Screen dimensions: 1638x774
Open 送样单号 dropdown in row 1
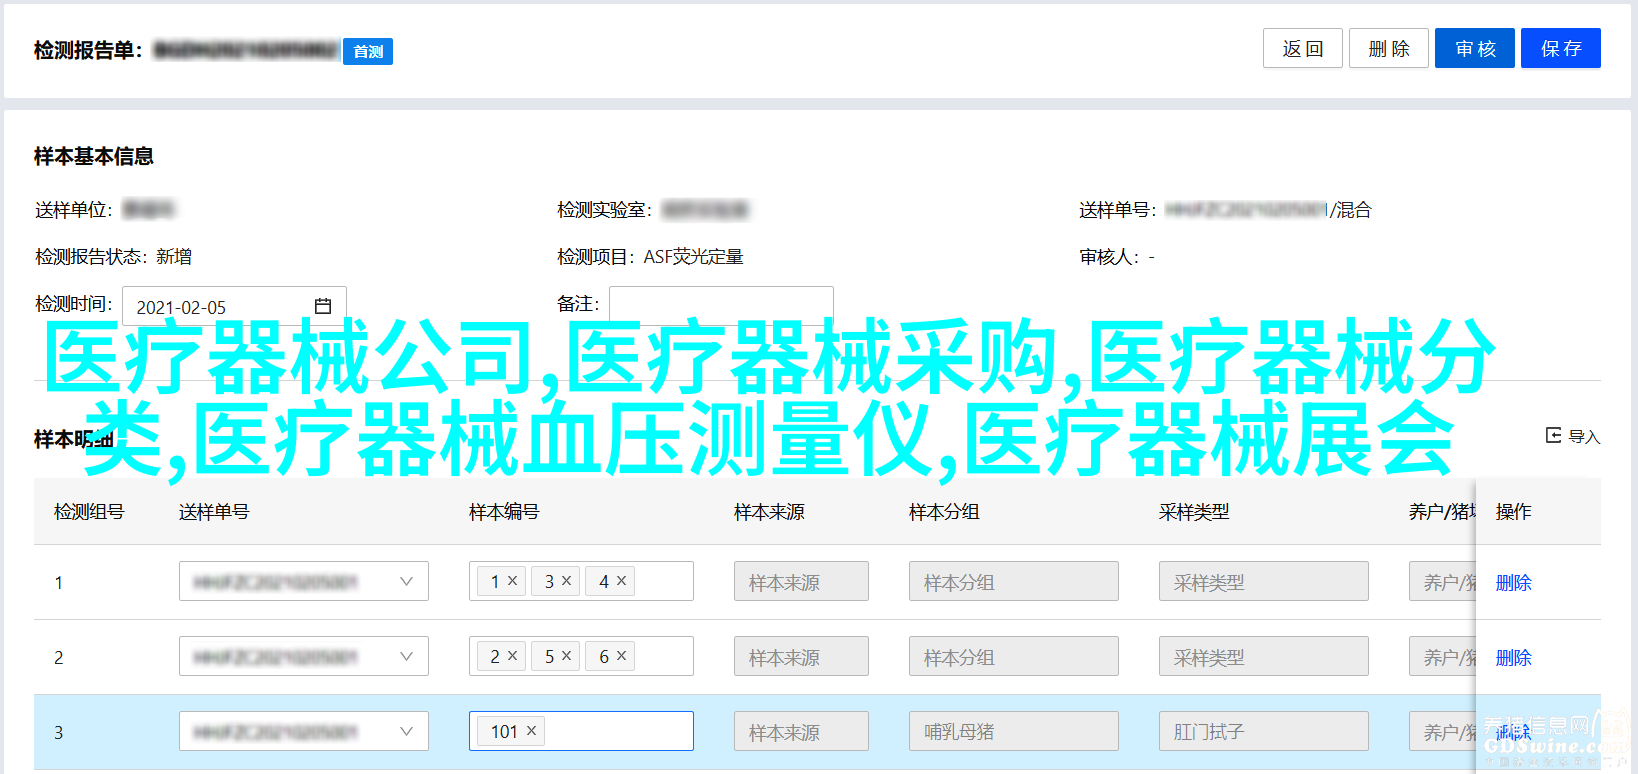406,581
